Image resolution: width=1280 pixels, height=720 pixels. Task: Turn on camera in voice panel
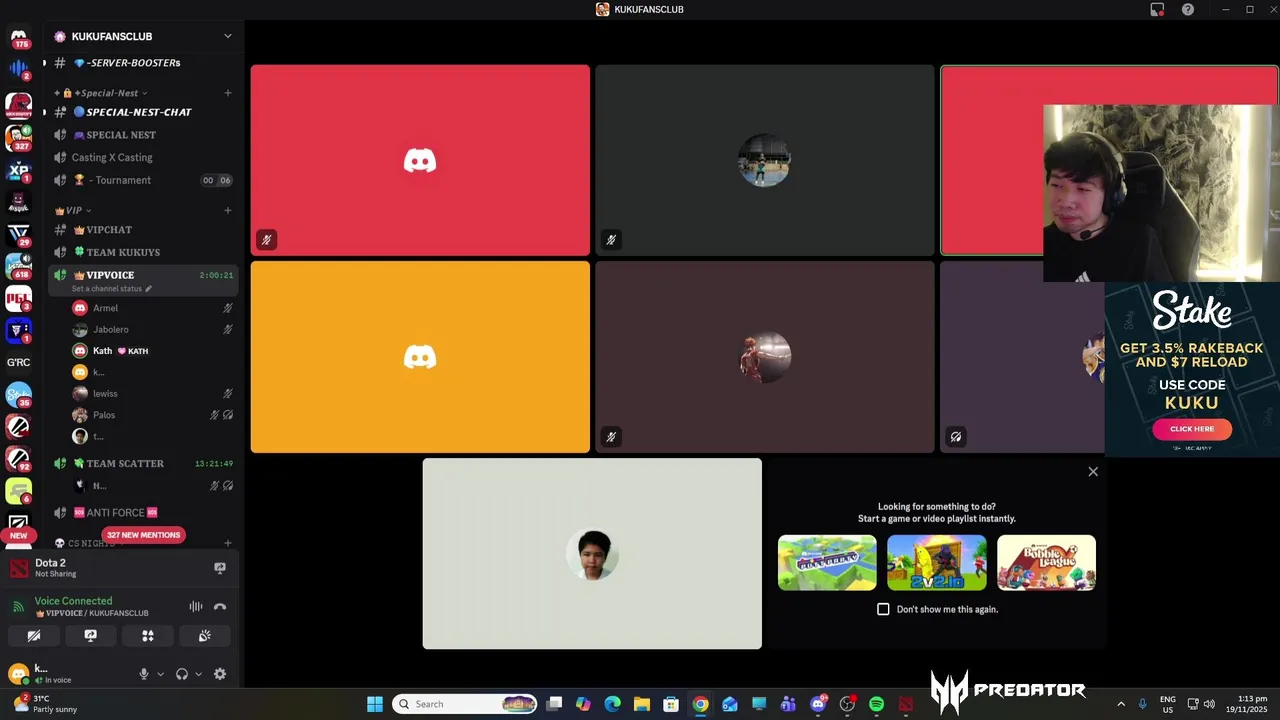34,636
